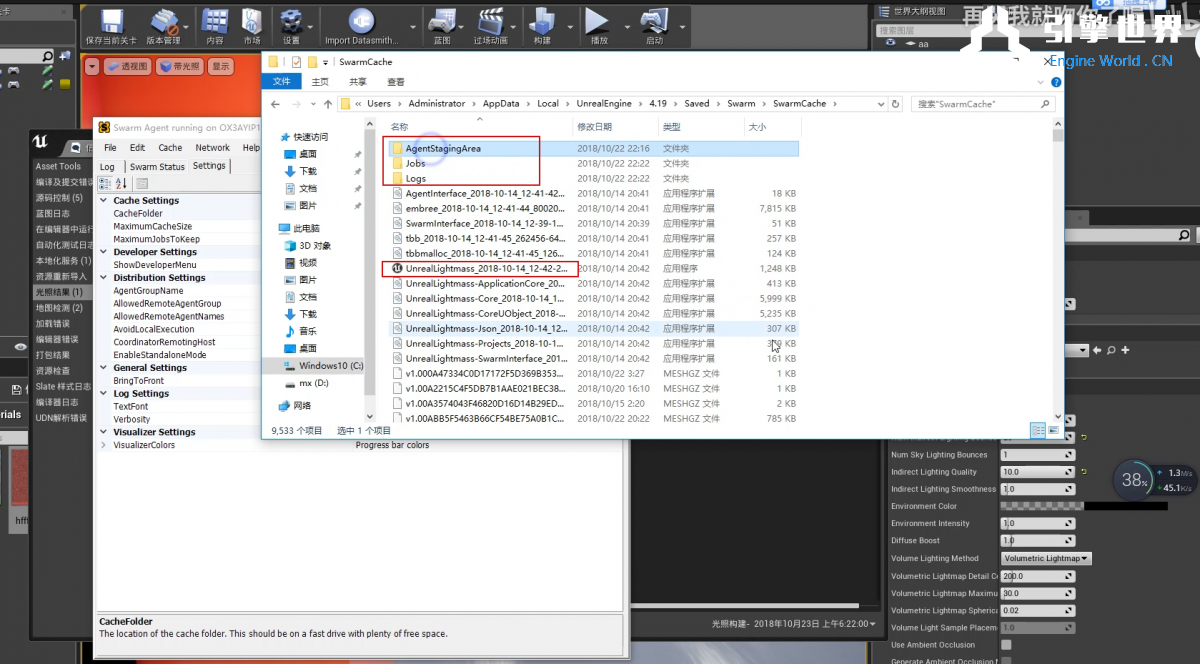Toggle Perspective (透视图) viewport button
Image resolution: width=1200 pixels, height=664 pixels.
[127, 67]
